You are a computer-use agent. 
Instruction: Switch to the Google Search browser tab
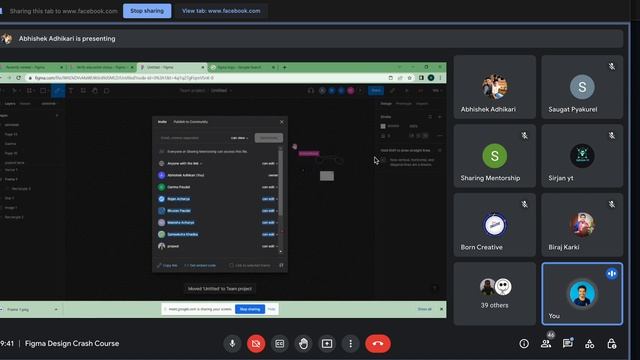coord(242,67)
